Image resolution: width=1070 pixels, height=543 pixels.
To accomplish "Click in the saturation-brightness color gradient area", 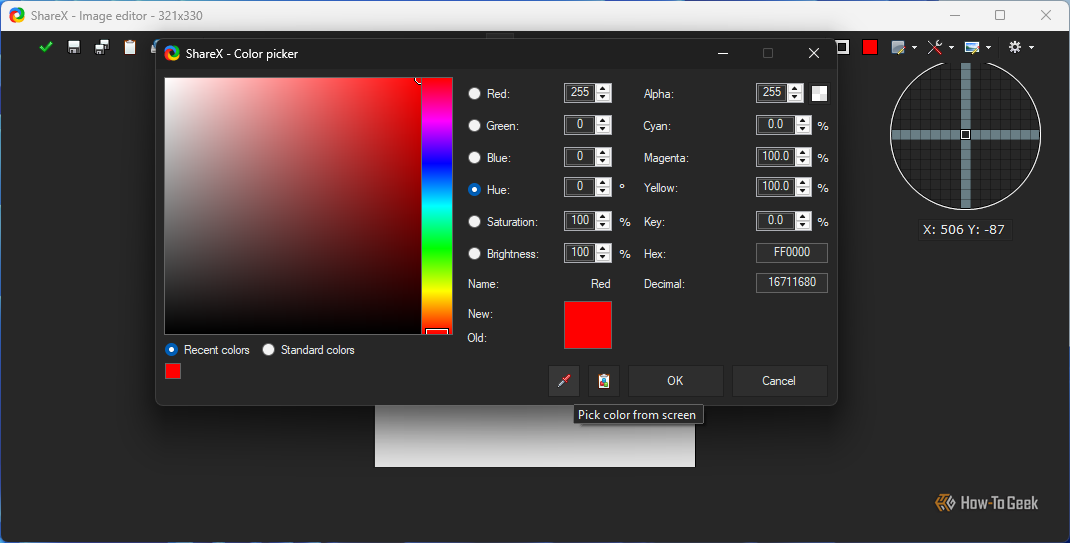I will click(293, 205).
